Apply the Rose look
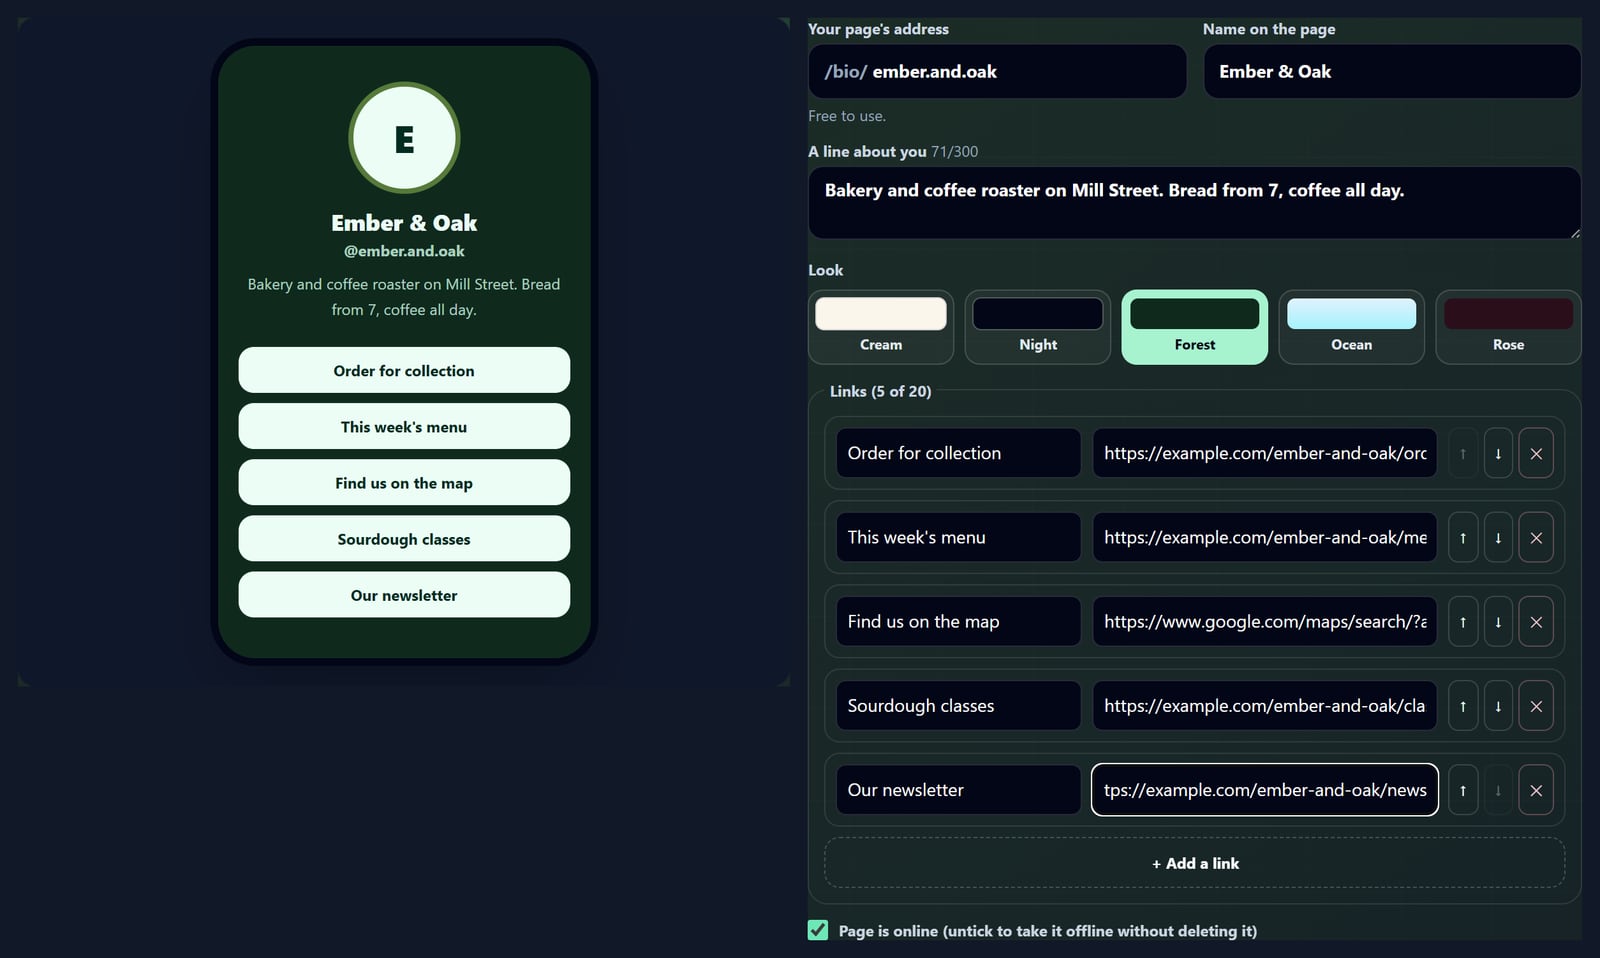This screenshot has height=958, width=1600. (x=1508, y=327)
